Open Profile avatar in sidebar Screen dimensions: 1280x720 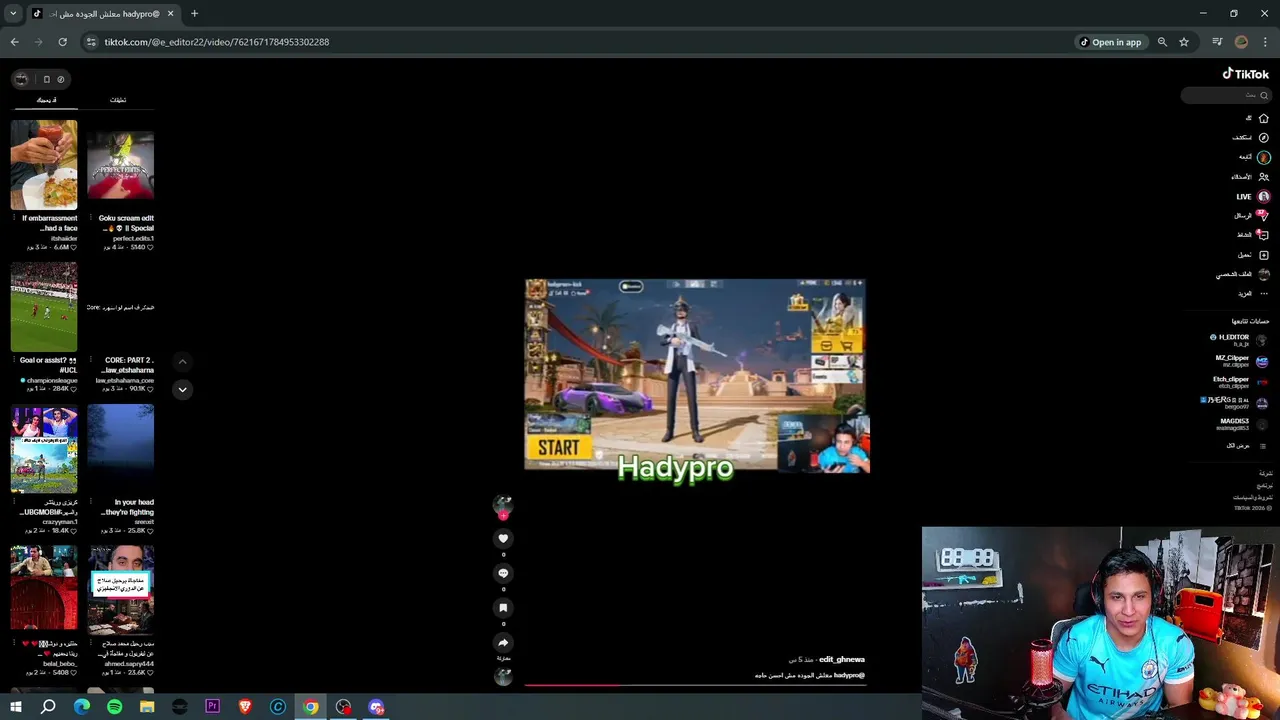point(1263,274)
